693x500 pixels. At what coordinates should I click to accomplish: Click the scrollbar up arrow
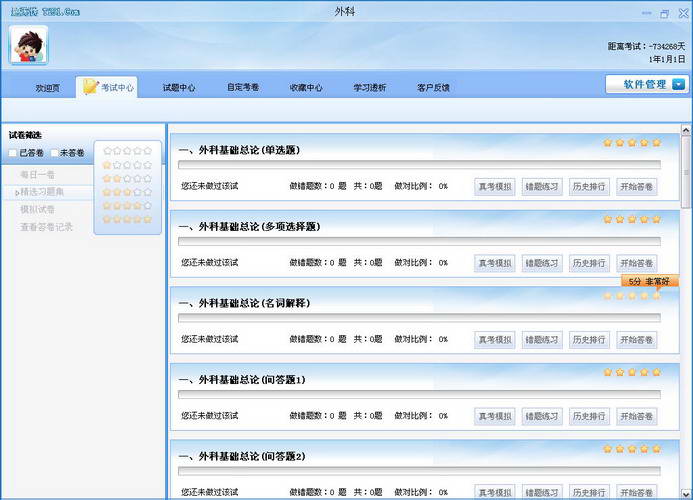tap(685, 130)
